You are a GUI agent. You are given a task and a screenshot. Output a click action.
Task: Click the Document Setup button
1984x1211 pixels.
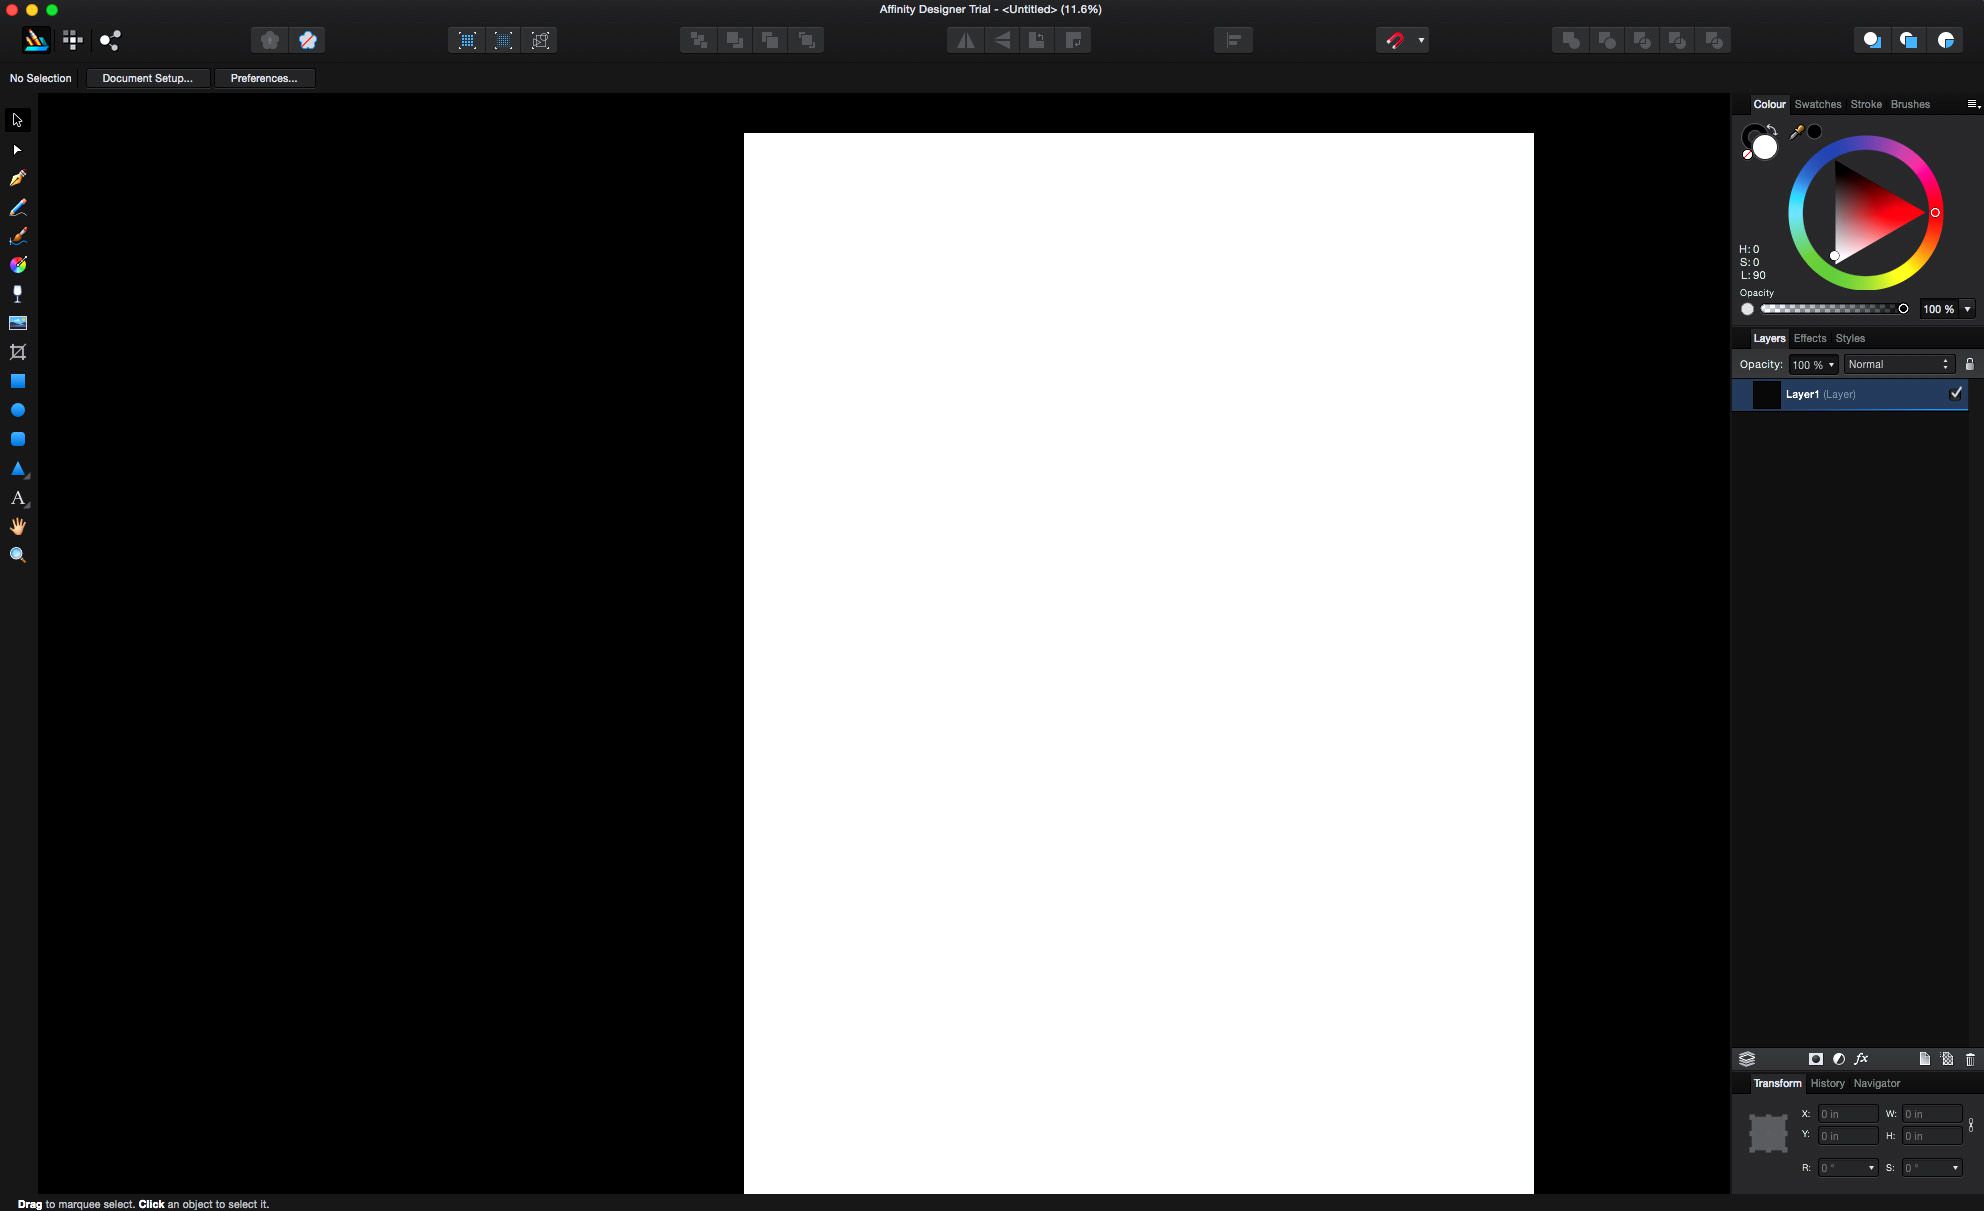[147, 78]
